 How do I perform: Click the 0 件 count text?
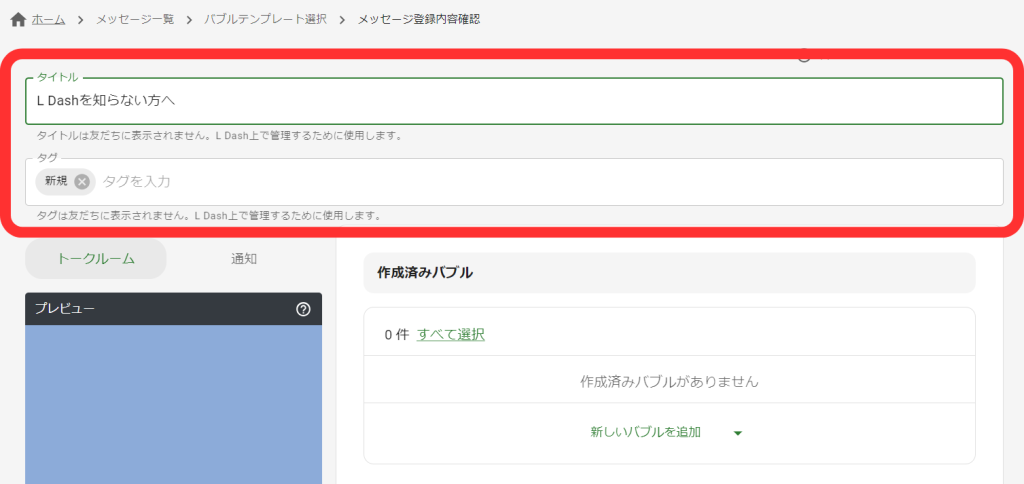[x=396, y=335]
